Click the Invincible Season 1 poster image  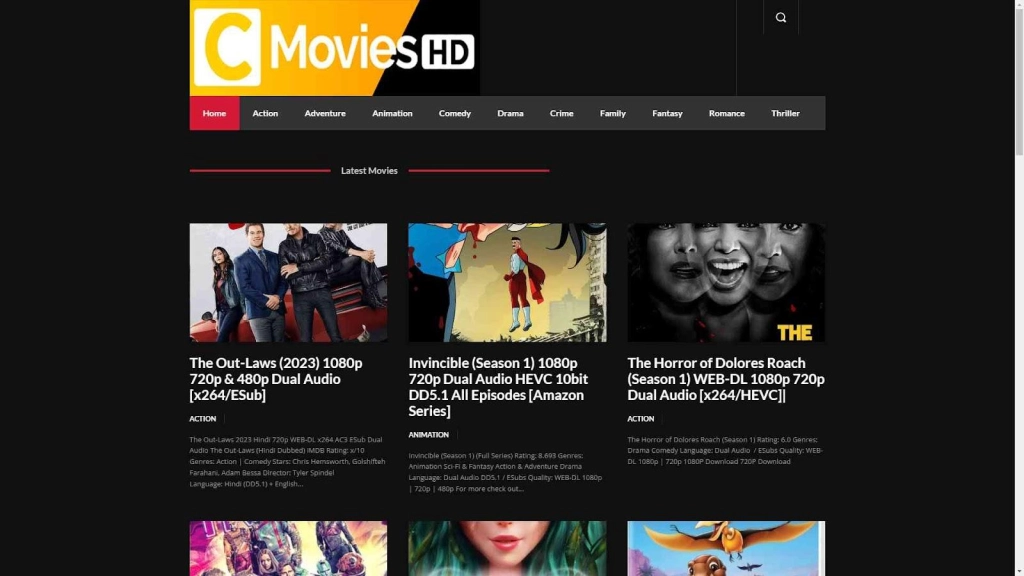(x=507, y=282)
